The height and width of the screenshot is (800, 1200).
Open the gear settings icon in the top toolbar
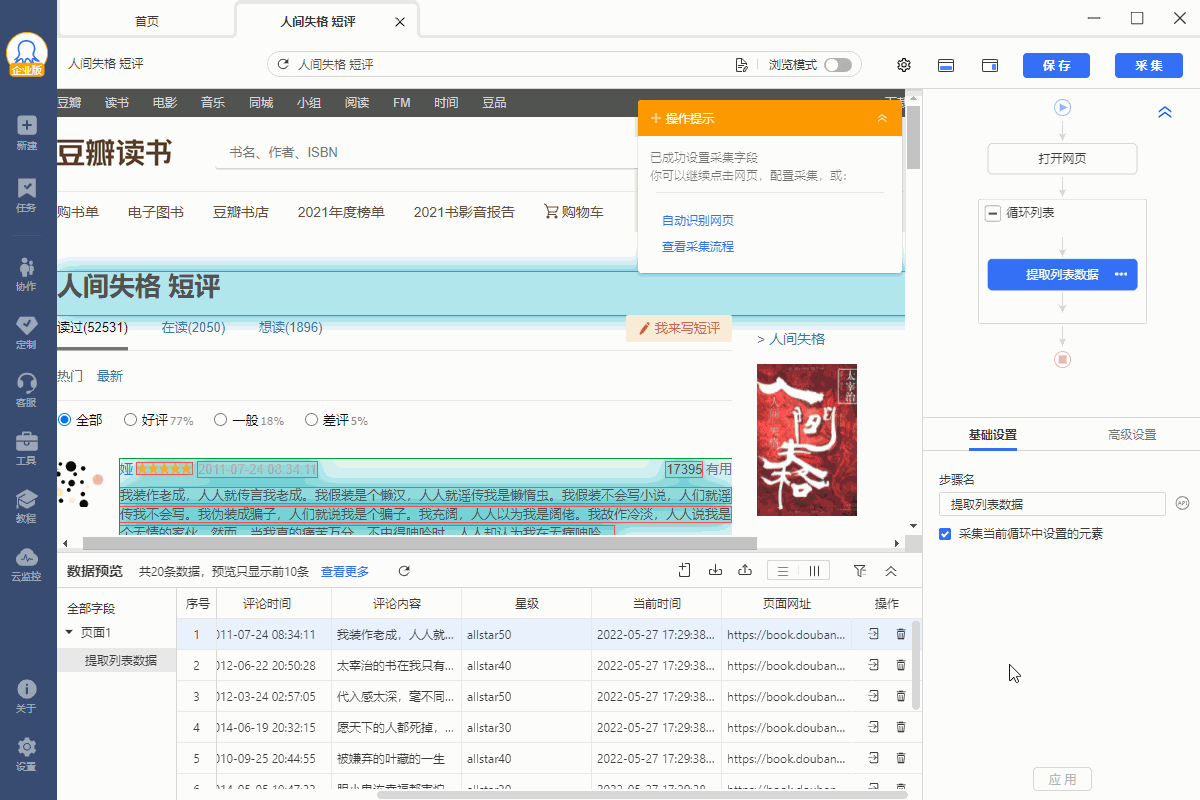click(904, 65)
